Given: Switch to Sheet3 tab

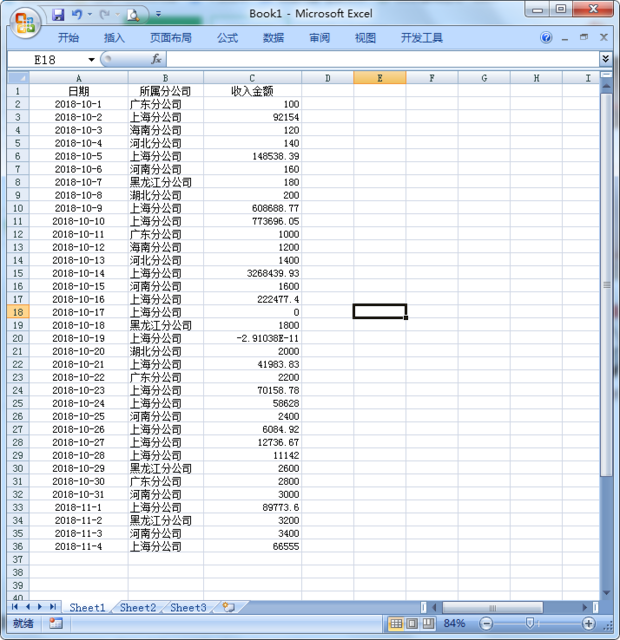Looking at the screenshot, I should (188, 607).
